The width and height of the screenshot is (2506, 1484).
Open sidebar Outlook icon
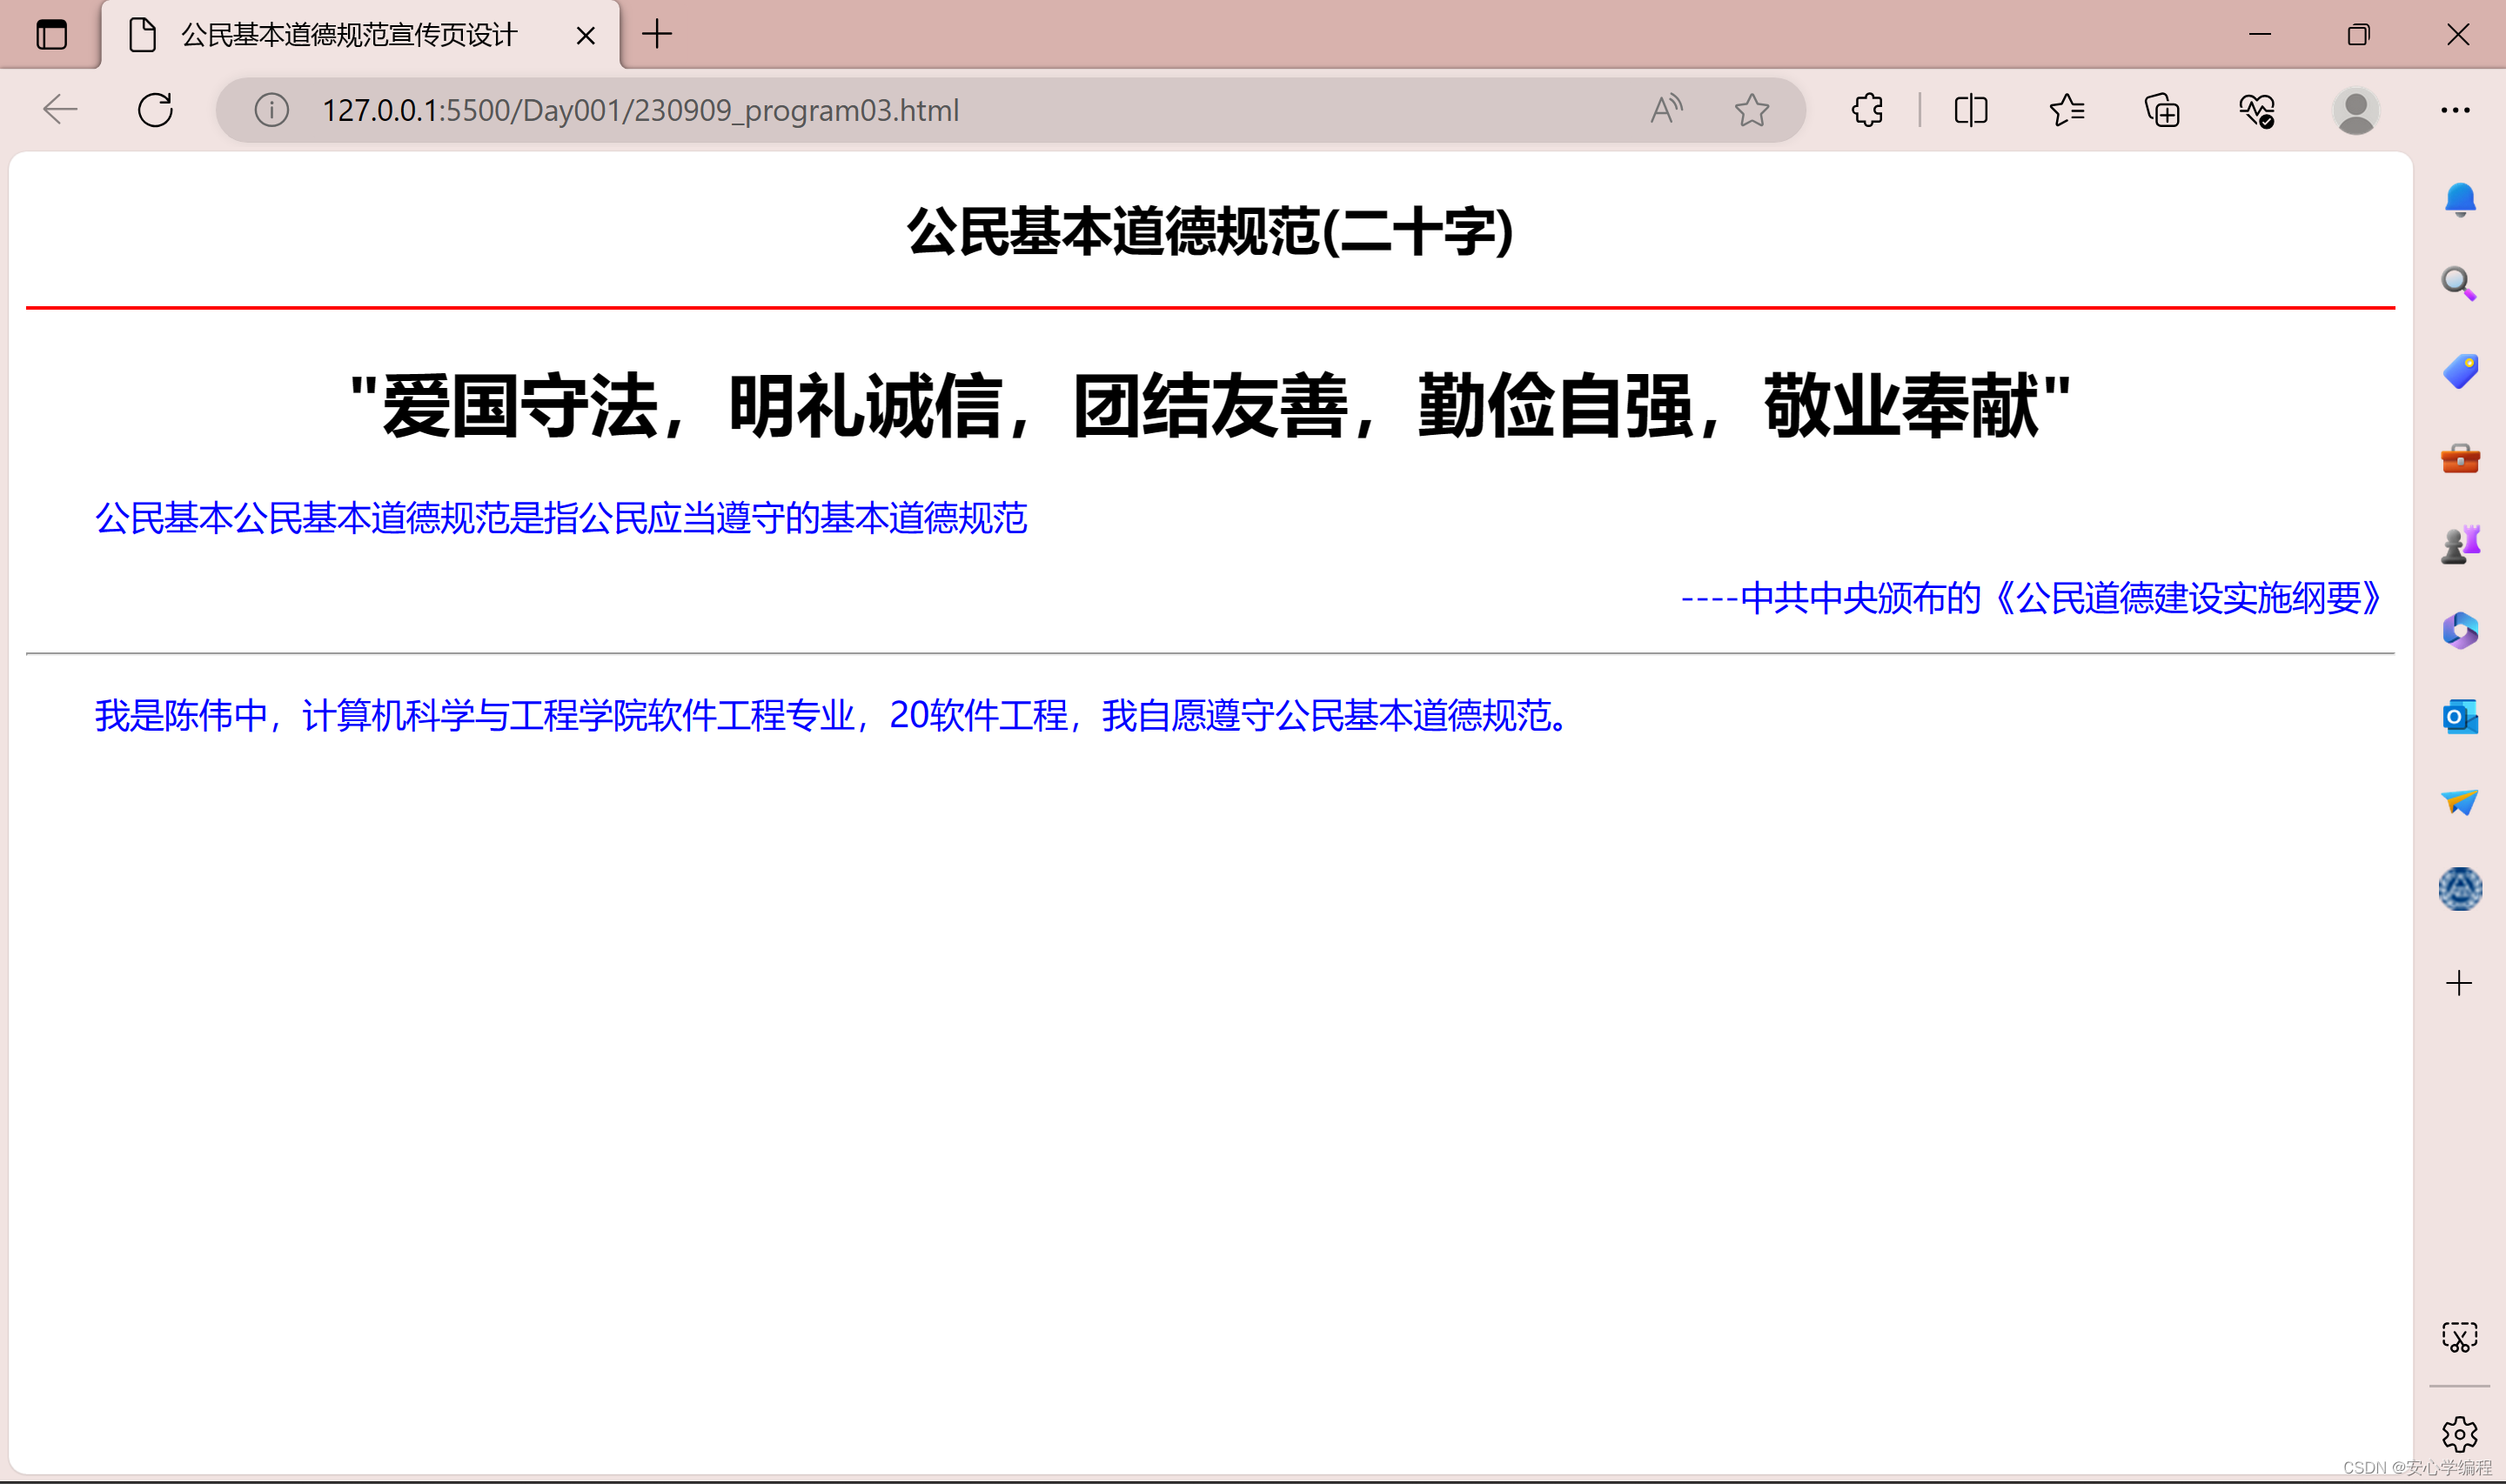(x=2460, y=717)
